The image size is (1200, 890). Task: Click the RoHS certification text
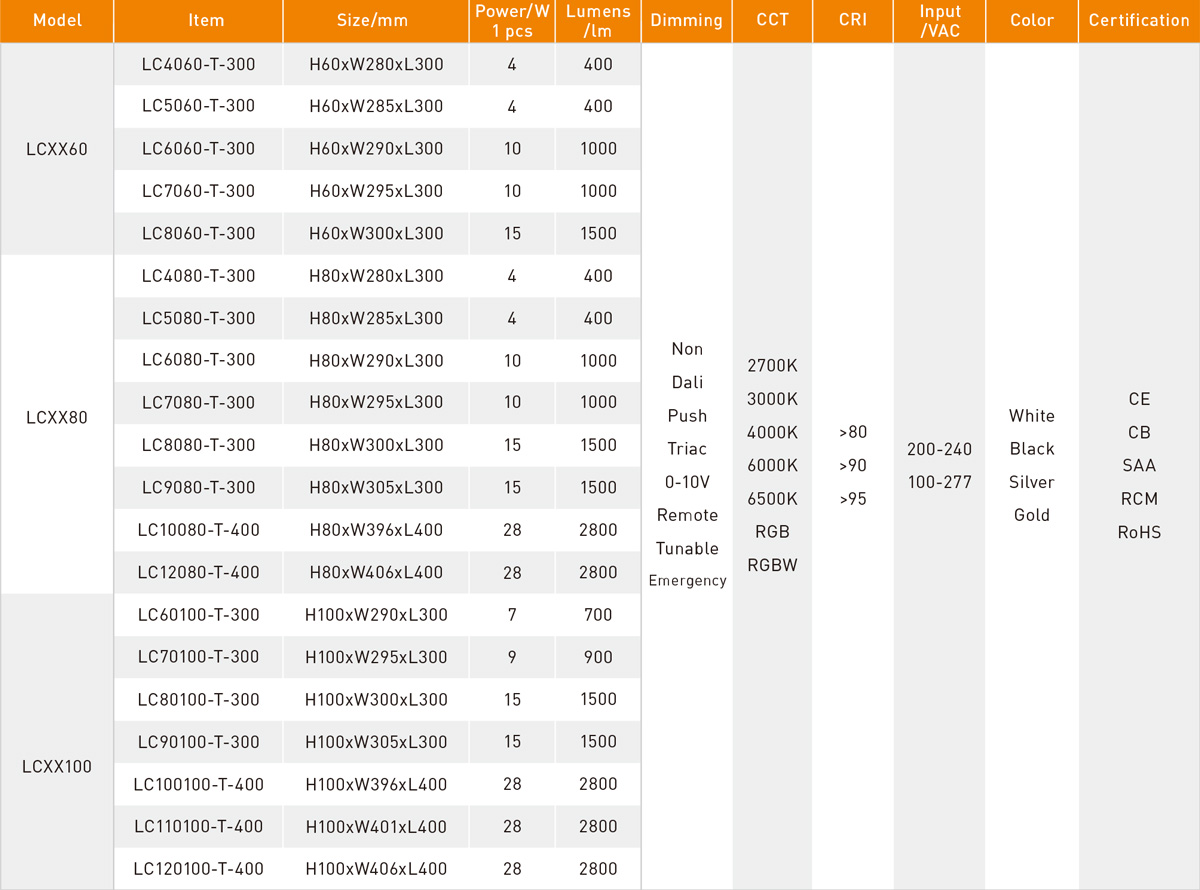1139,533
